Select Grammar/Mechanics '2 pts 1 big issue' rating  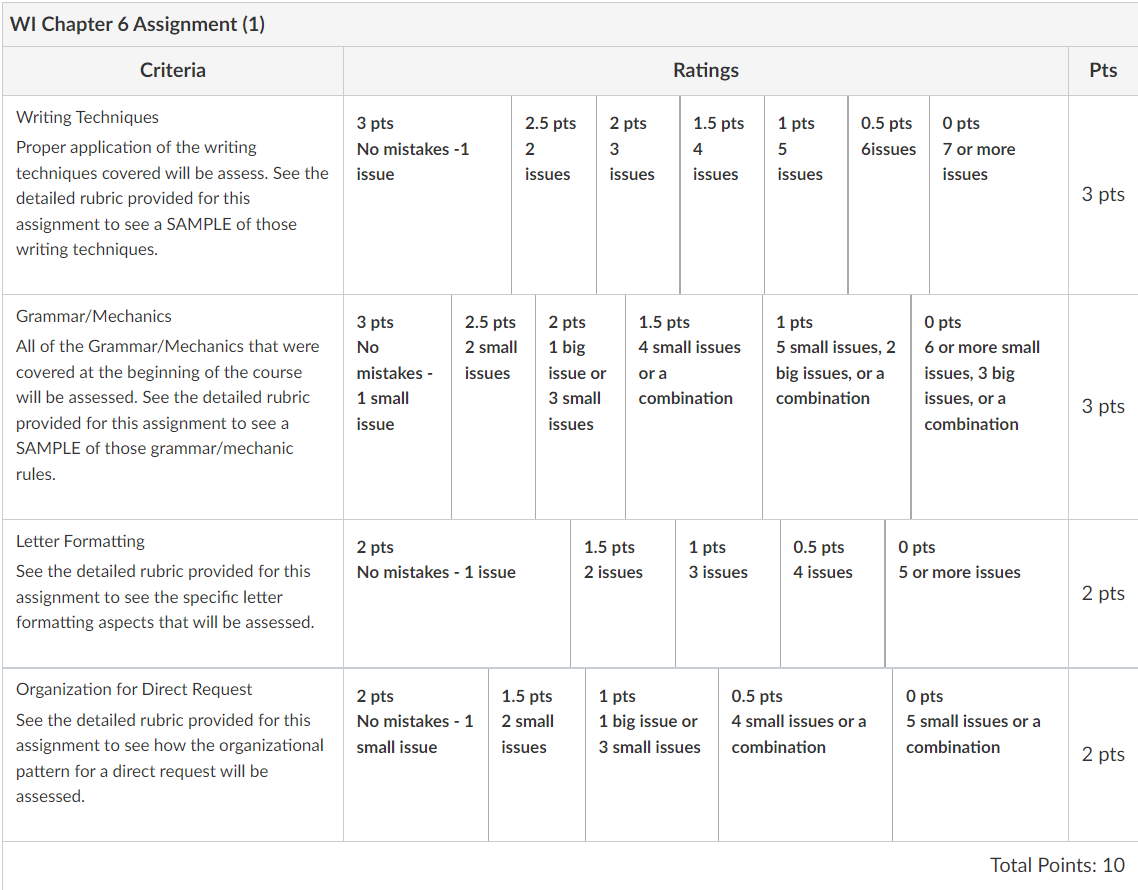(581, 407)
